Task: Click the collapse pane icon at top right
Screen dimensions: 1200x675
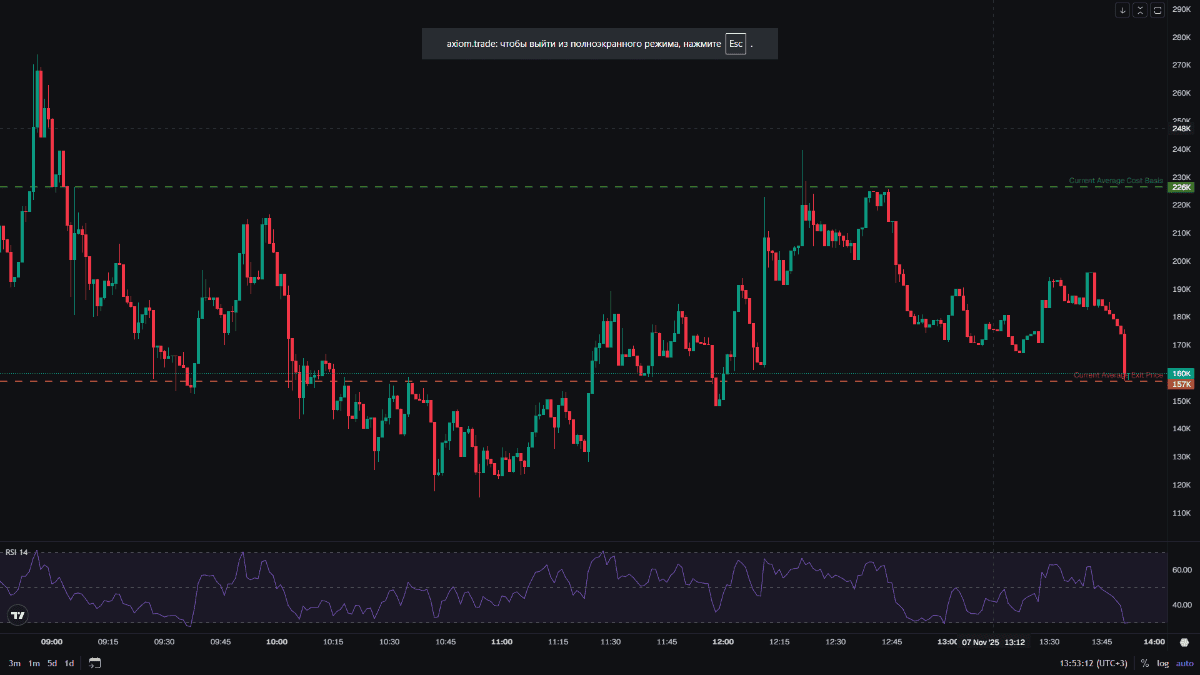Action: coord(1140,10)
